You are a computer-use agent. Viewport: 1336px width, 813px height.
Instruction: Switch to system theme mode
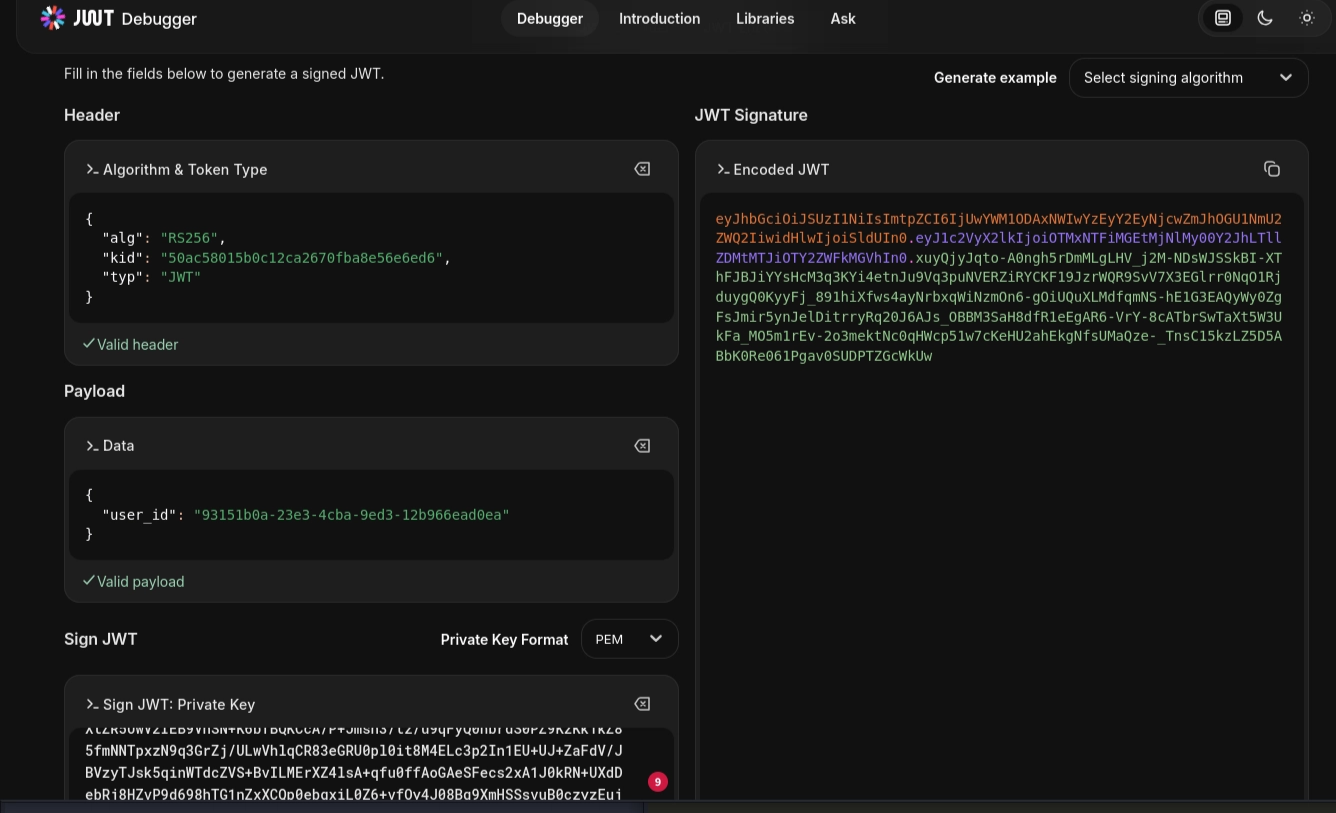pyautogui.click(x=1222, y=18)
